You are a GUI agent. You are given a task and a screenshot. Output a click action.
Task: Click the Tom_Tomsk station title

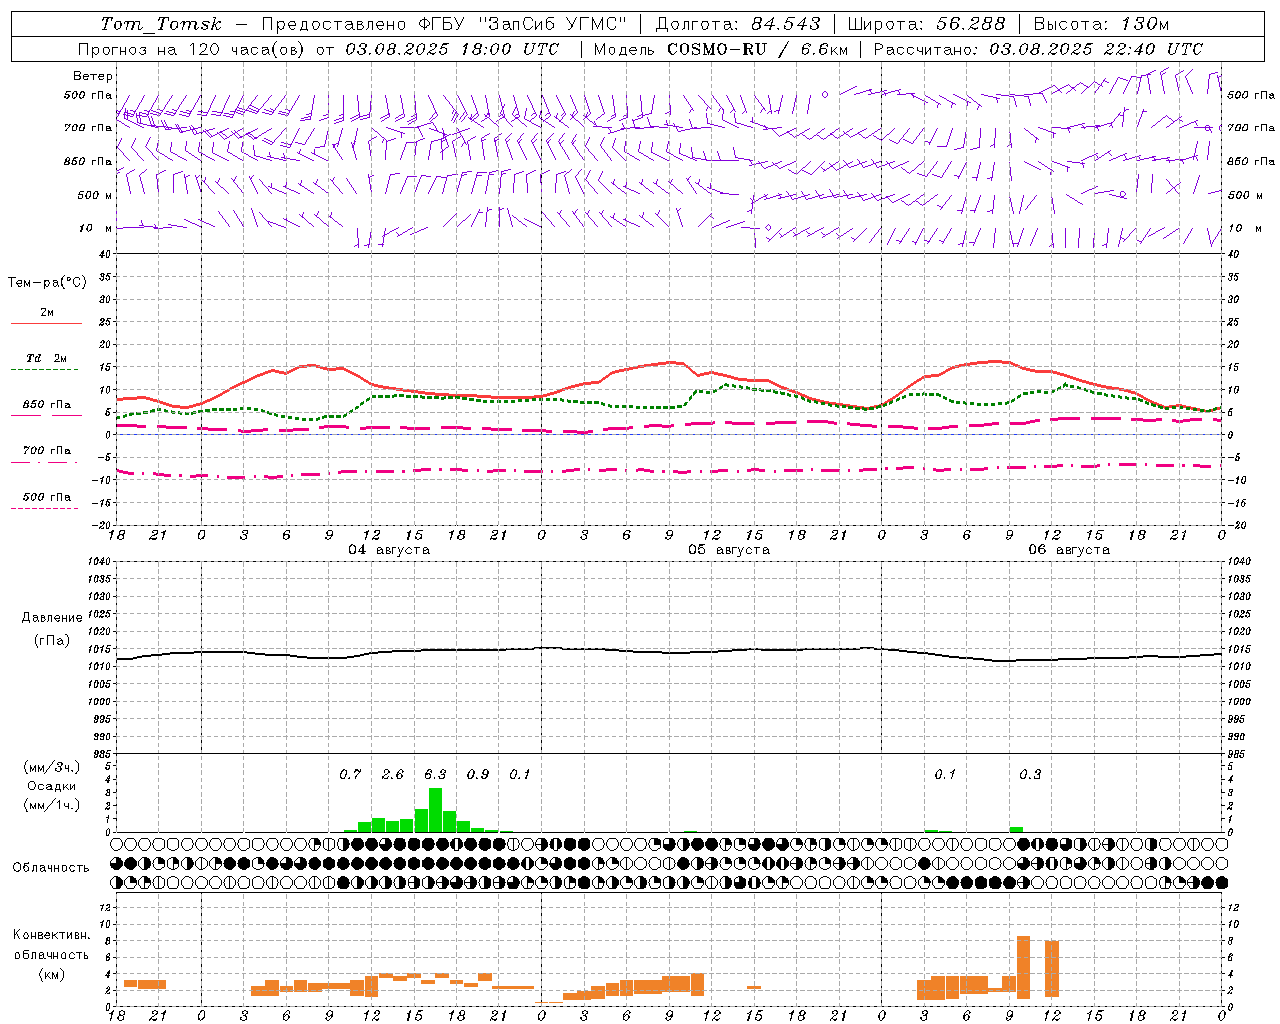coord(161,24)
